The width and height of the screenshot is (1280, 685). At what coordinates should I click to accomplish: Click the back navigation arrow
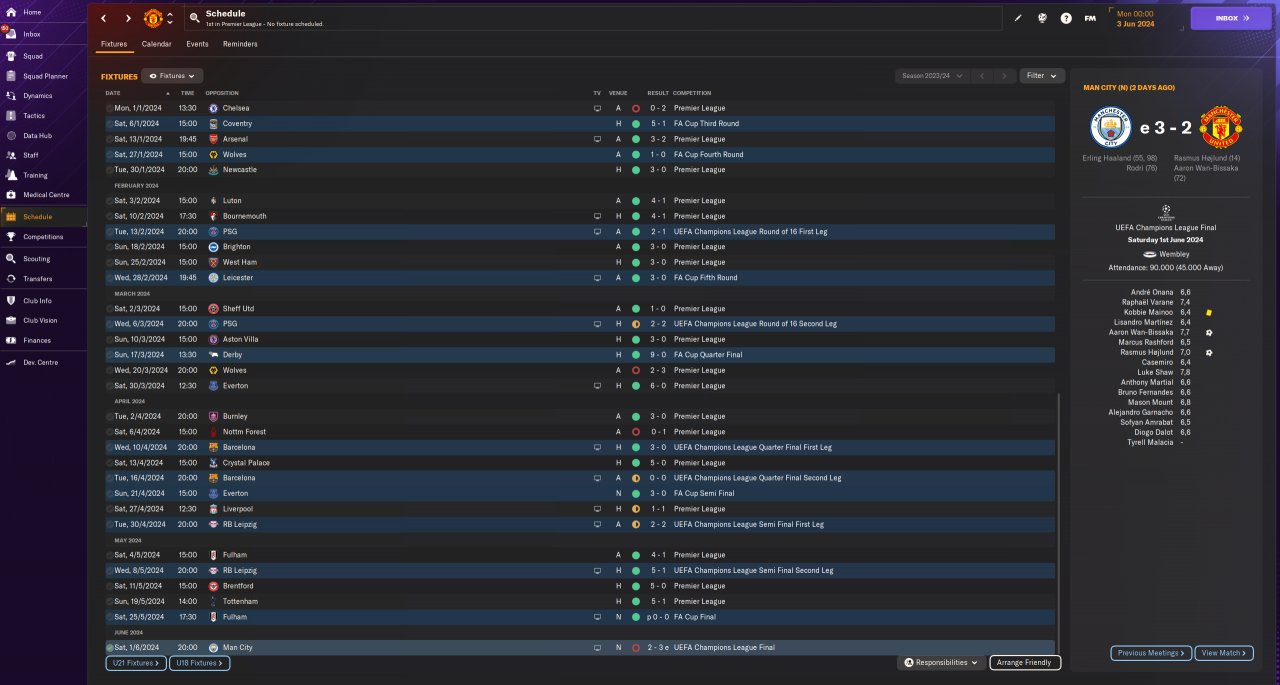pyautogui.click(x=103, y=18)
